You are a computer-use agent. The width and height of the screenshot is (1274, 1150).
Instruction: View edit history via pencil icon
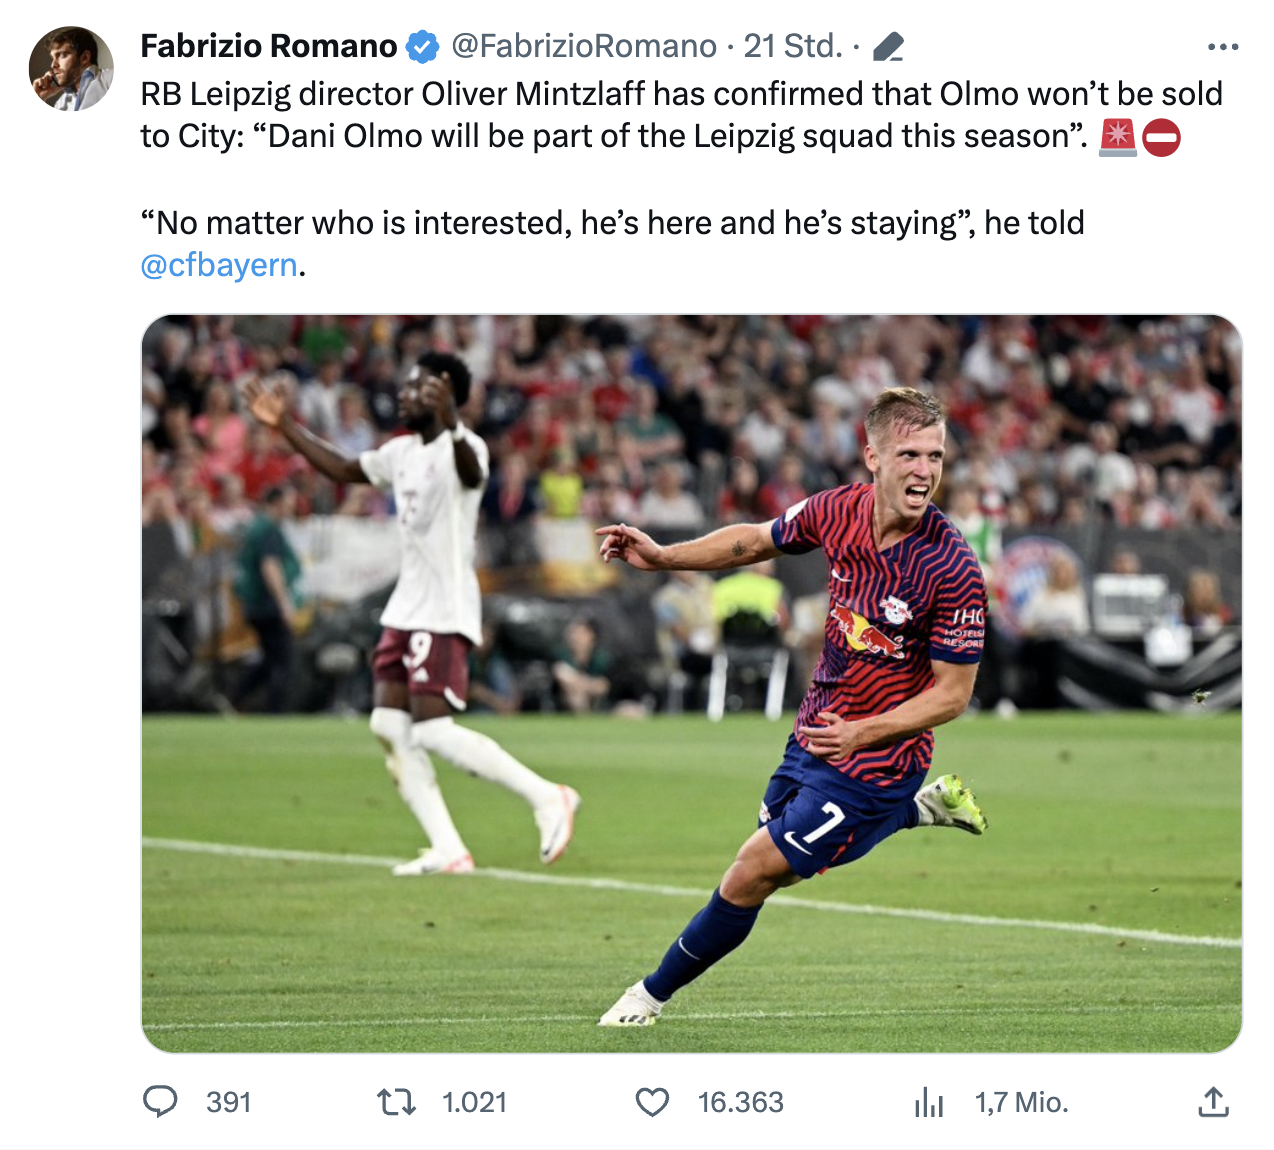coord(888,47)
